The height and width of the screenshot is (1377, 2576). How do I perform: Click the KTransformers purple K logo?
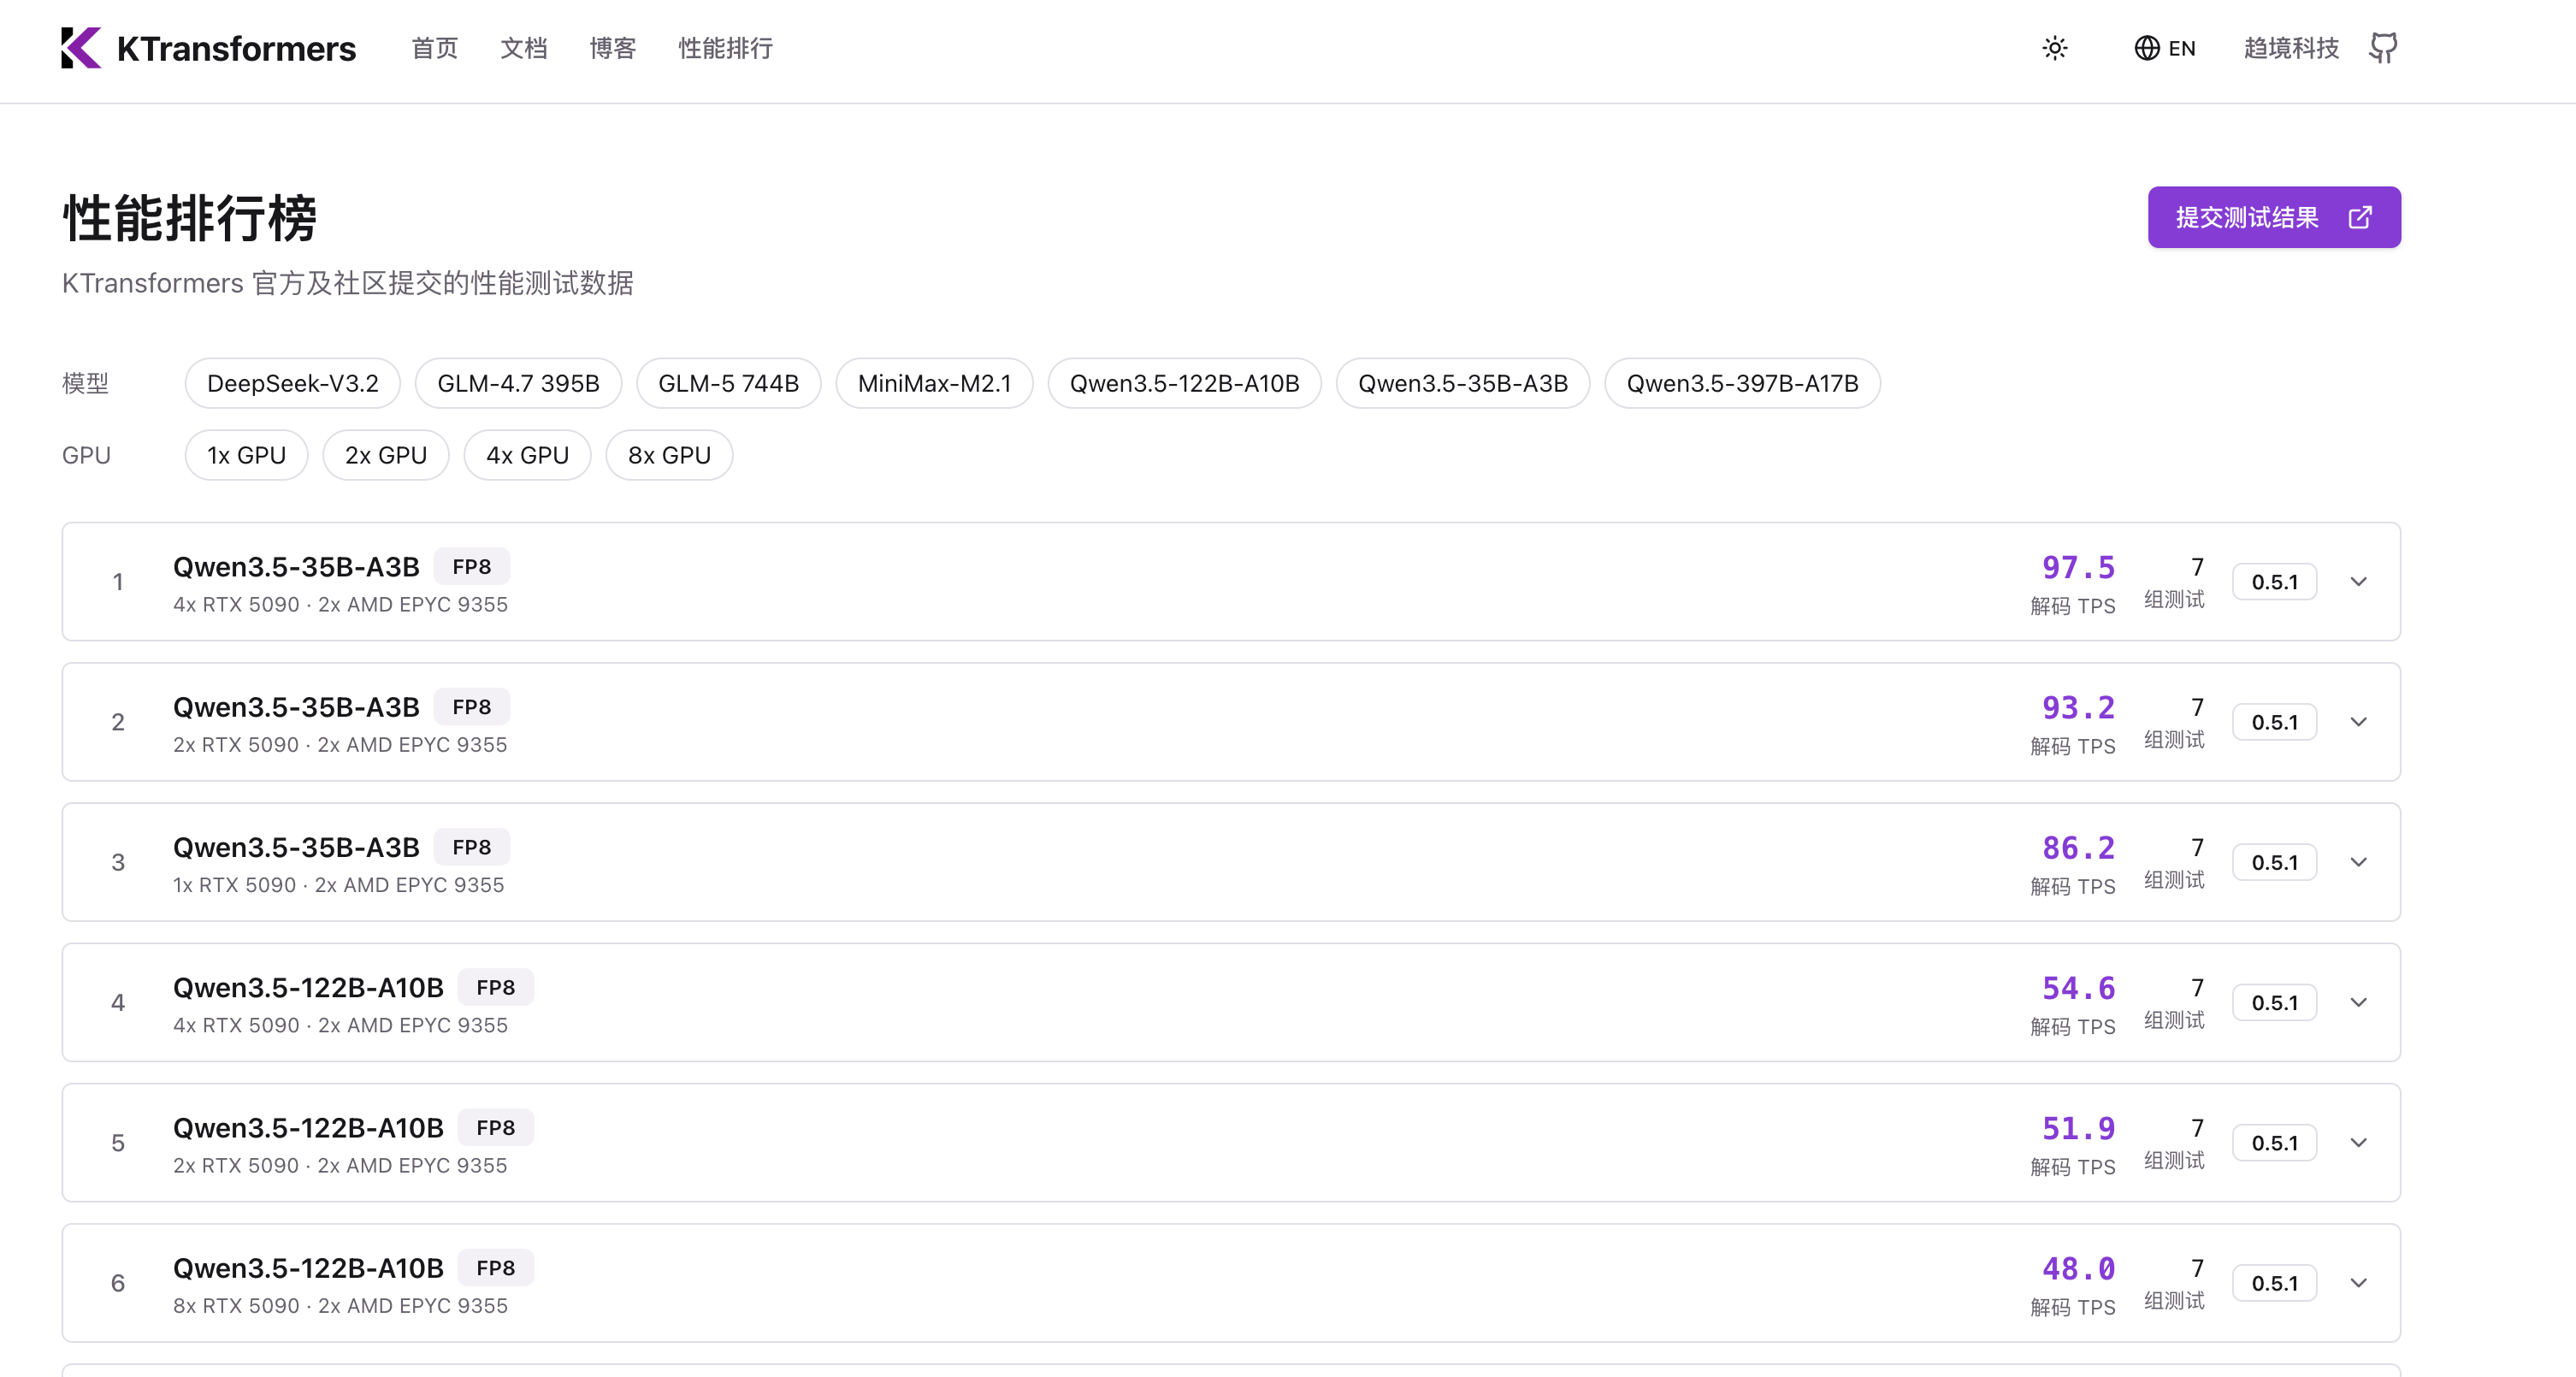point(81,48)
